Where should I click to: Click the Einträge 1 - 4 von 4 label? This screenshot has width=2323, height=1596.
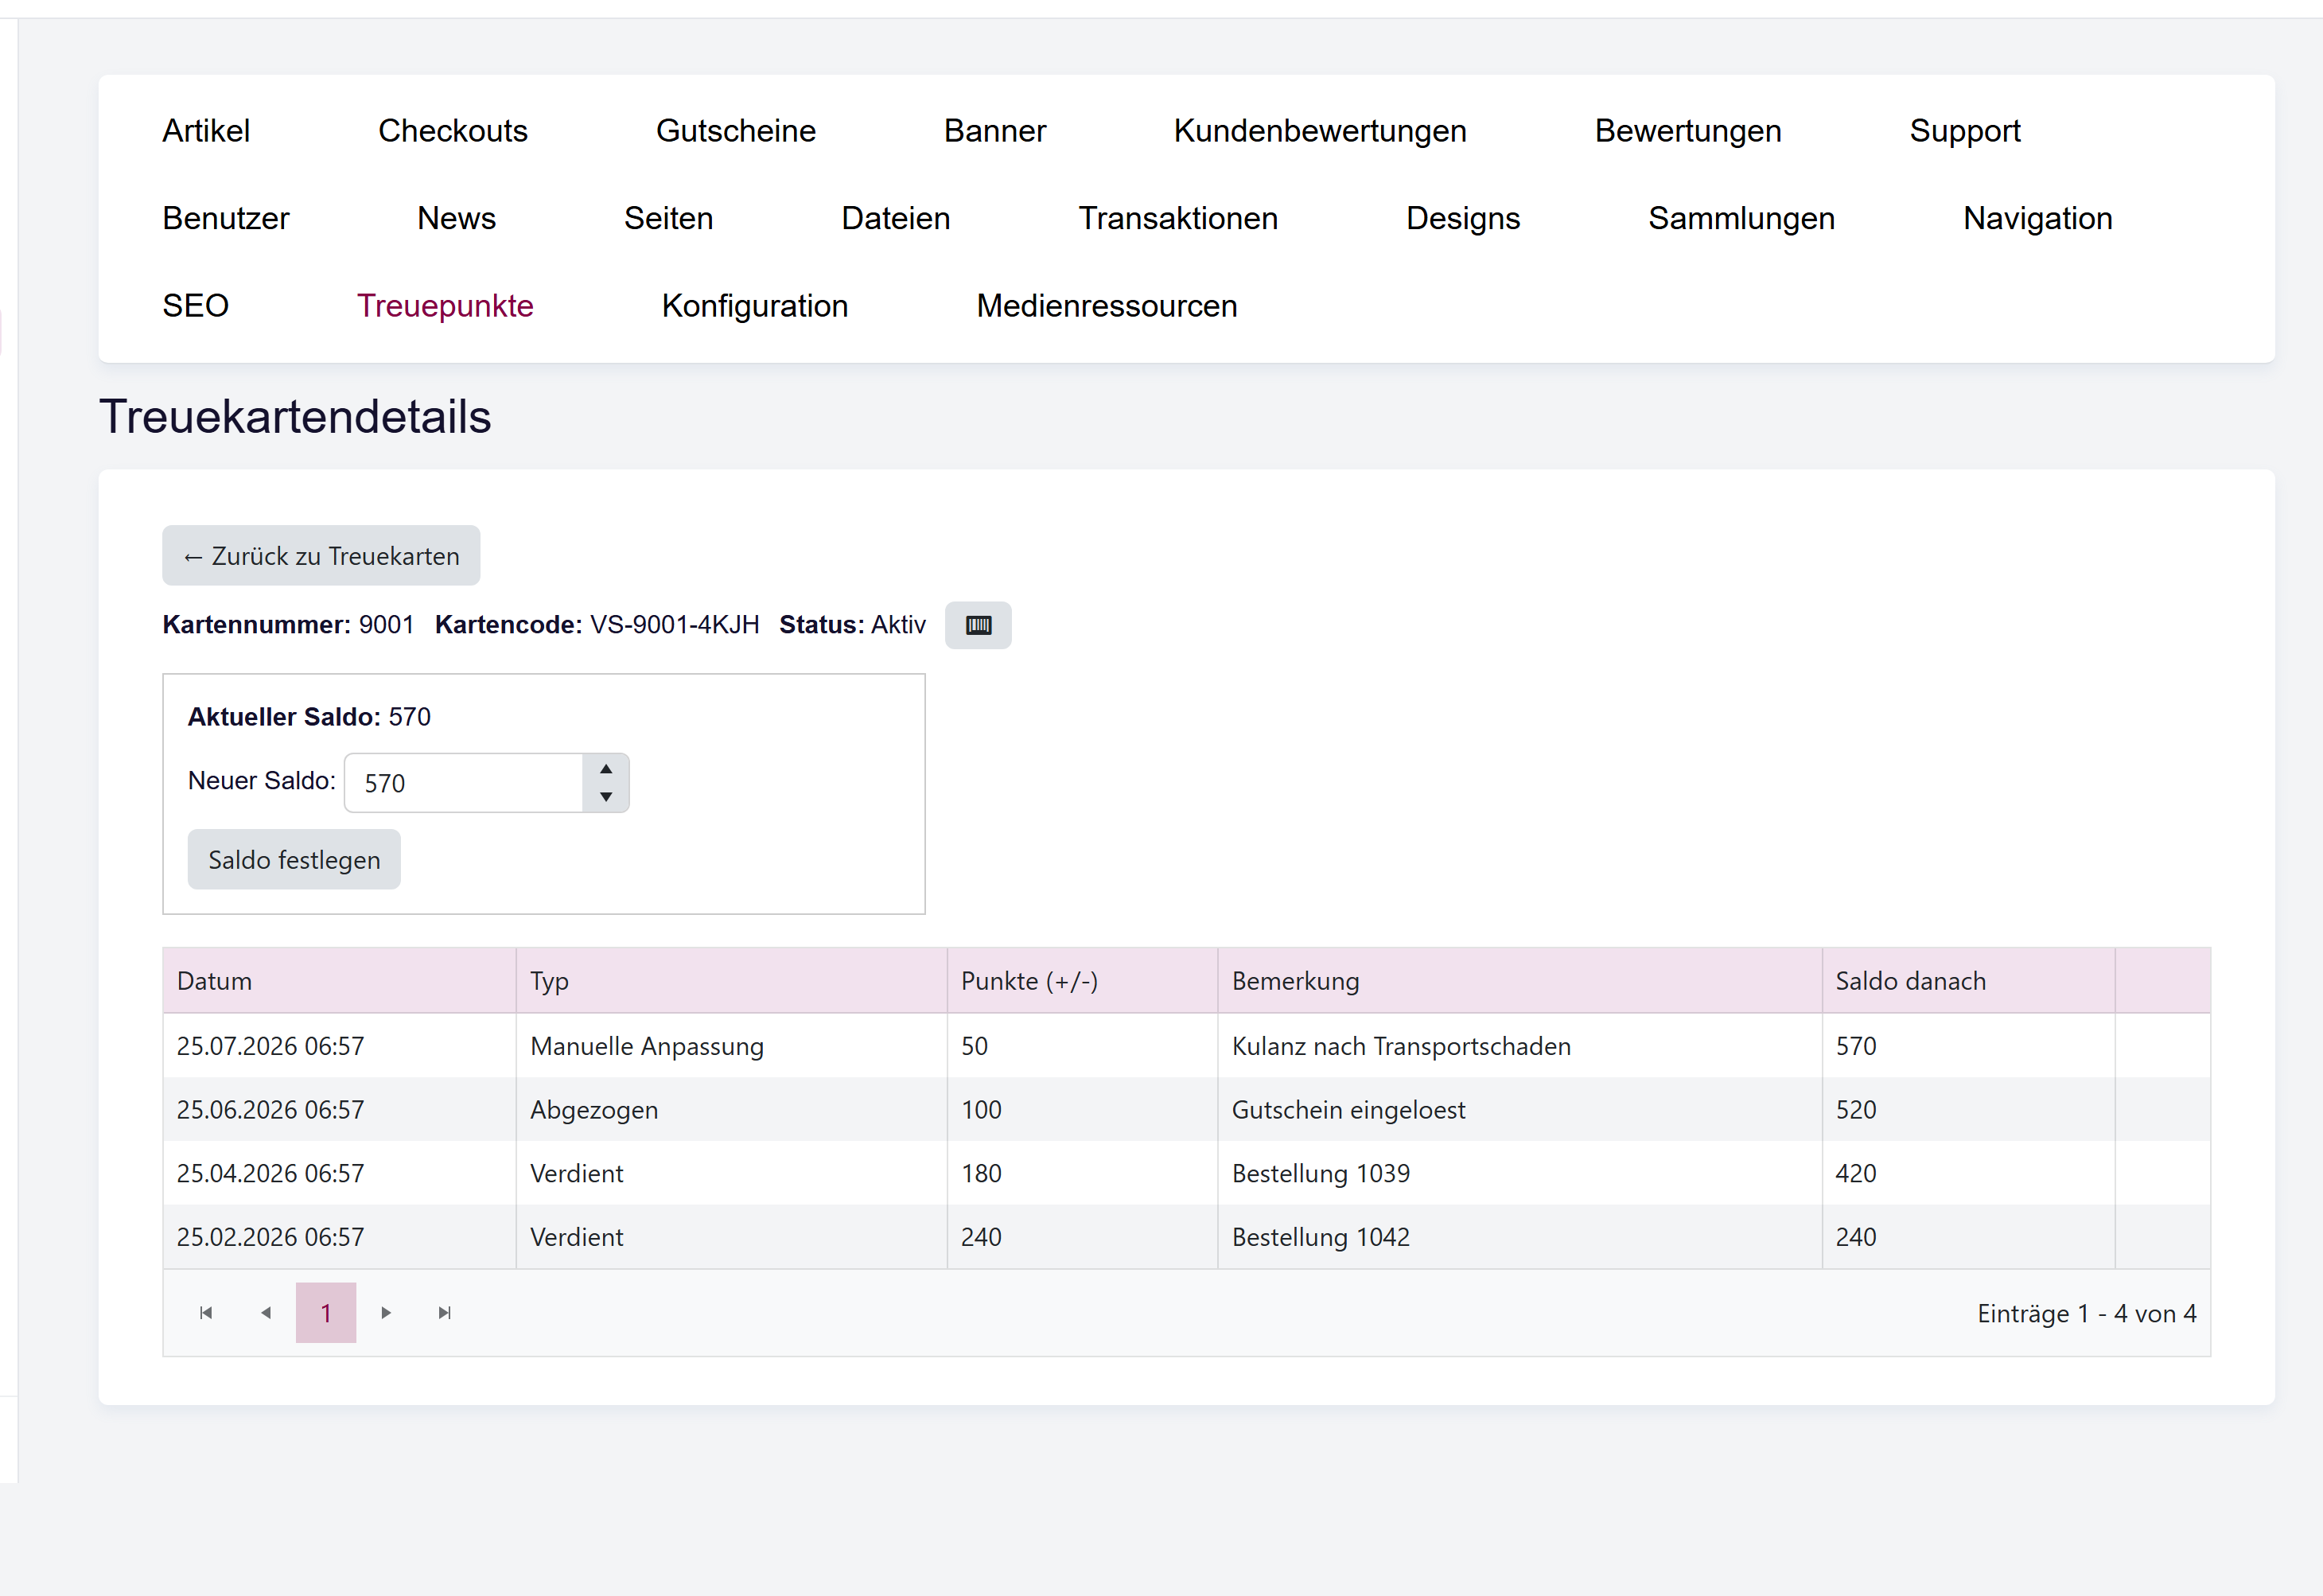pos(2087,1314)
